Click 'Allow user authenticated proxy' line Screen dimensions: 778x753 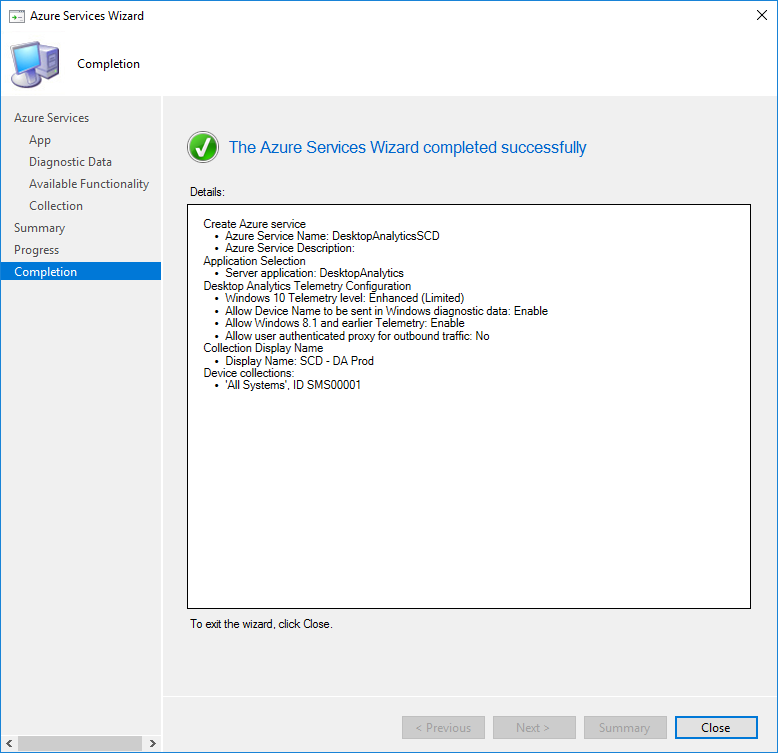[x=357, y=336]
